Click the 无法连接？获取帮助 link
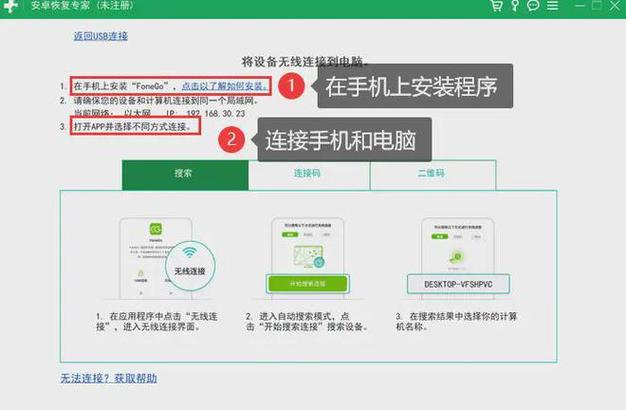626x410 pixels. [109, 378]
